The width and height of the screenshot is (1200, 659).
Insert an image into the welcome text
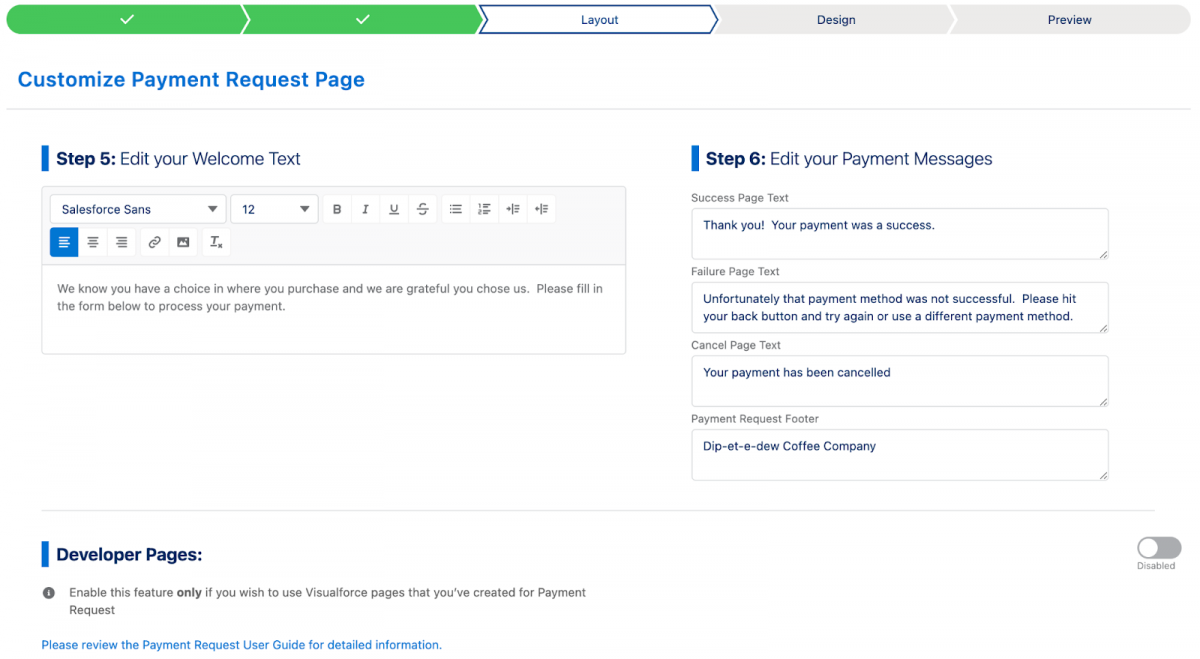(183, 242)
